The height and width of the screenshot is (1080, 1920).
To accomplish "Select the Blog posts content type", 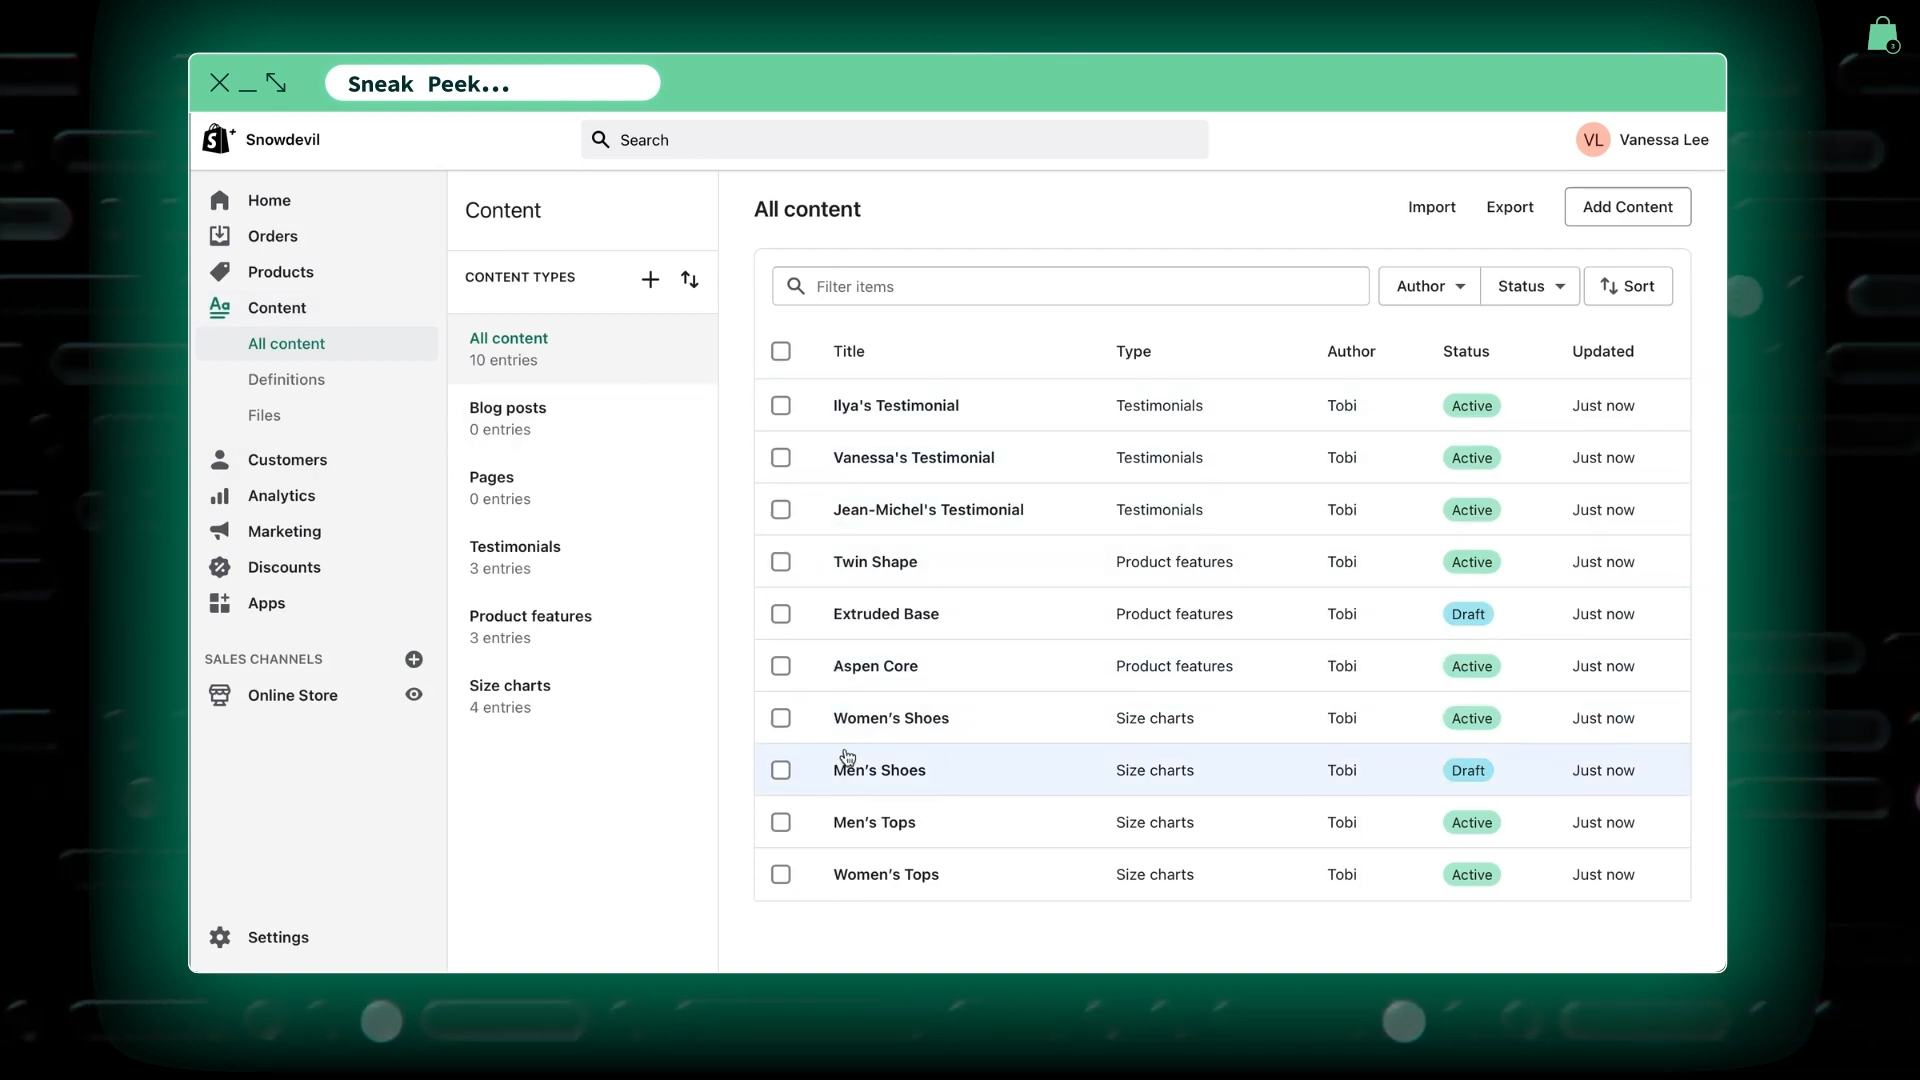I will [582, 419].
